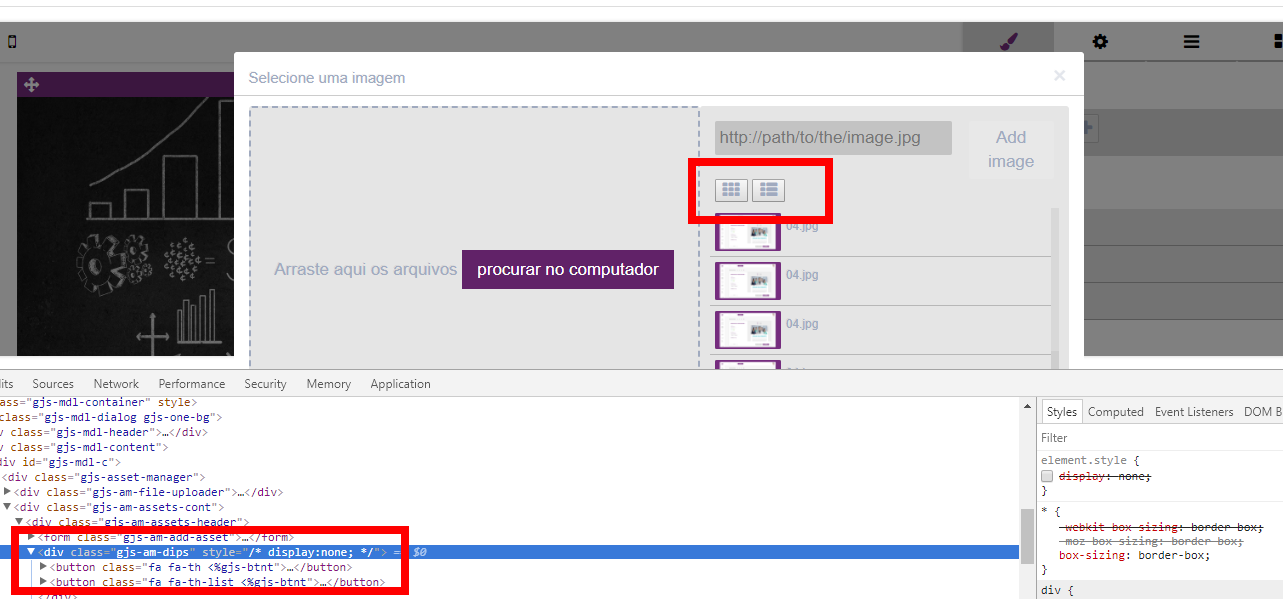Click the Add image button
Screen dimensions: 1283x599
click(x=1011, y=149)
